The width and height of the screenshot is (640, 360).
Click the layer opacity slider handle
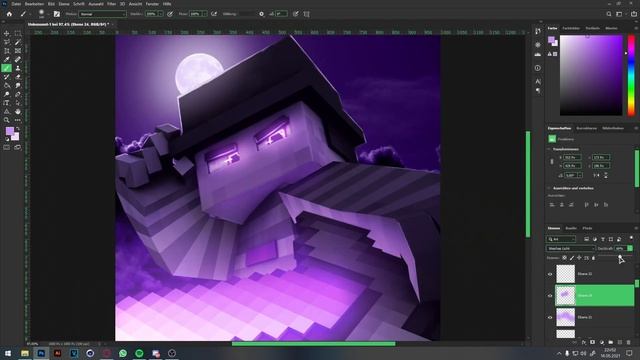click(x=620, y=257)
